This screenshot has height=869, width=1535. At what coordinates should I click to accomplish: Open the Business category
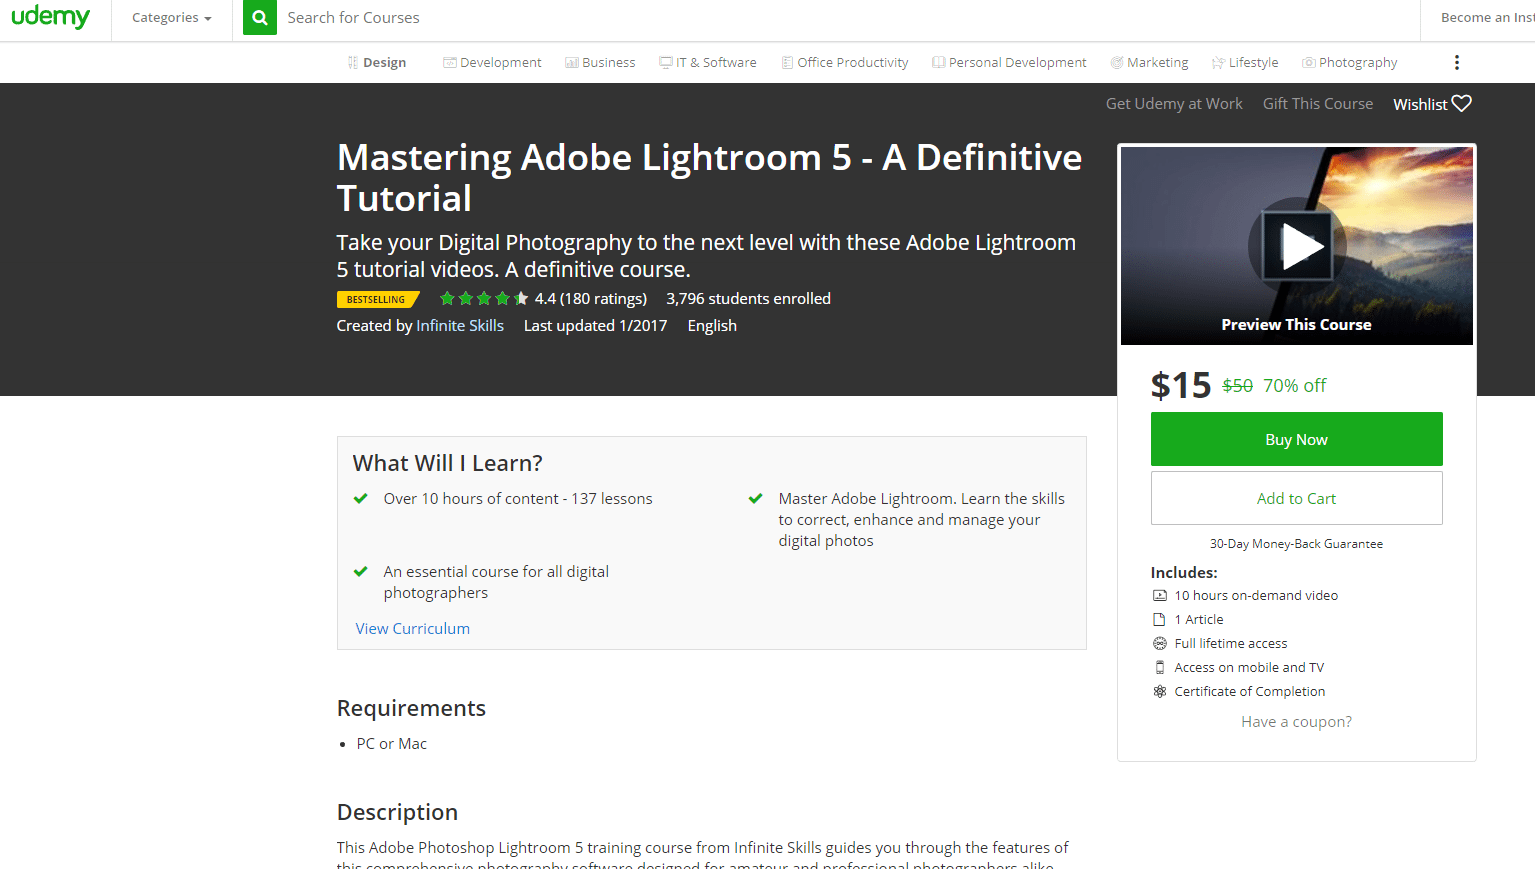[x=600, y=62]
